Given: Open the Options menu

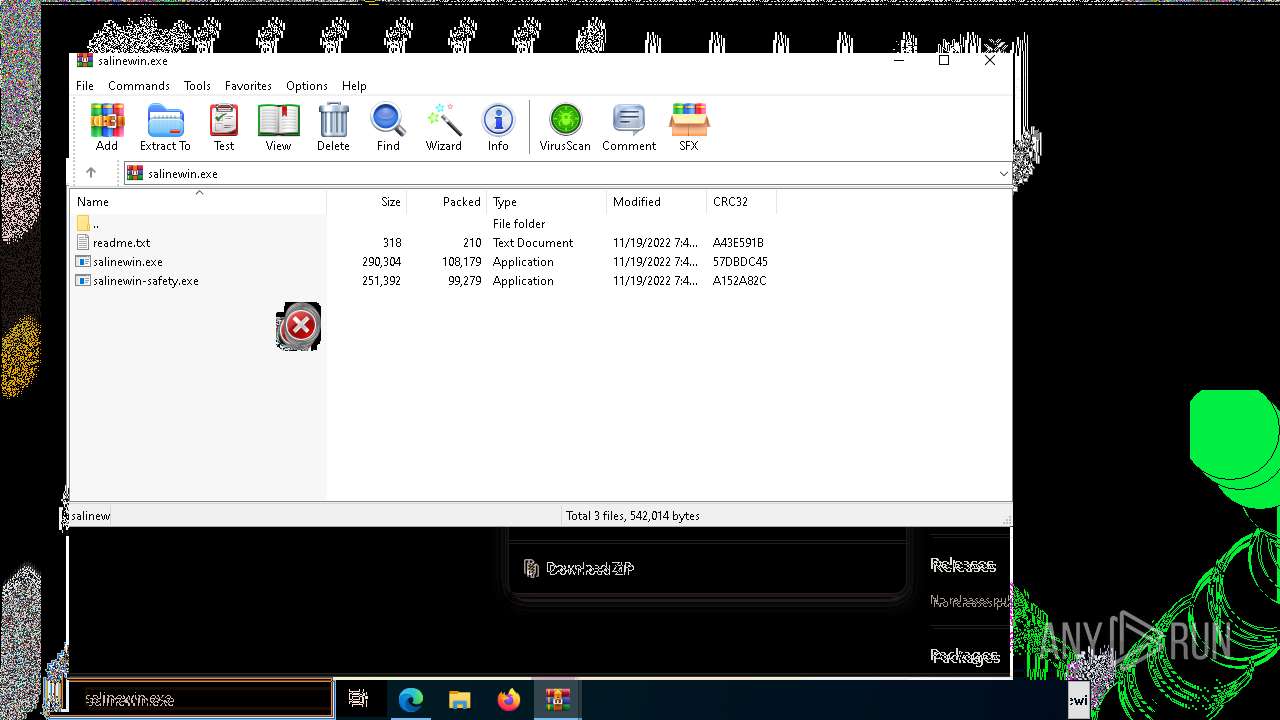Looking at the screenshot, I should click(307, 86).
